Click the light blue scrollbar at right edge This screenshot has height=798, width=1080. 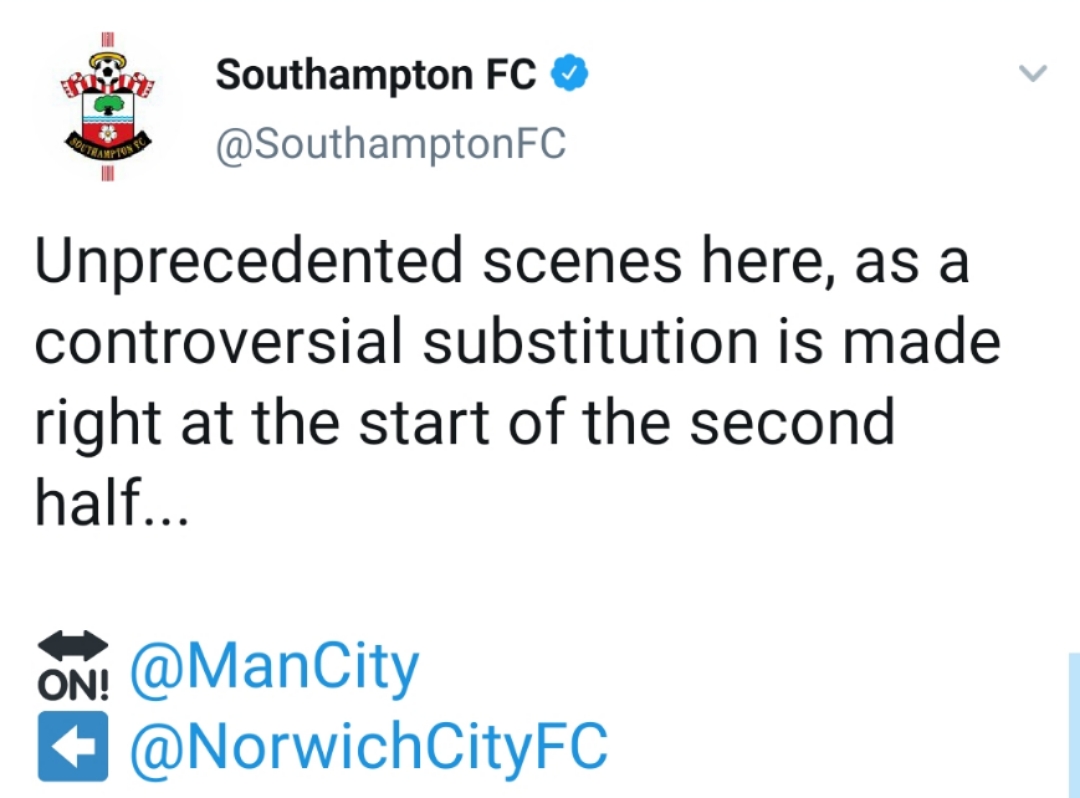tap(1073, 725)
